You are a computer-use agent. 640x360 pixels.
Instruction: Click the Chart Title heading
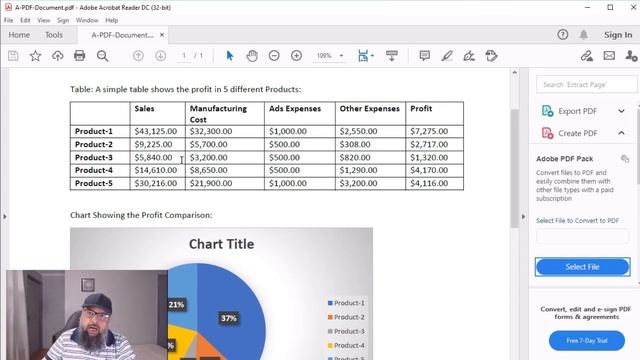(x=221, y=244)
